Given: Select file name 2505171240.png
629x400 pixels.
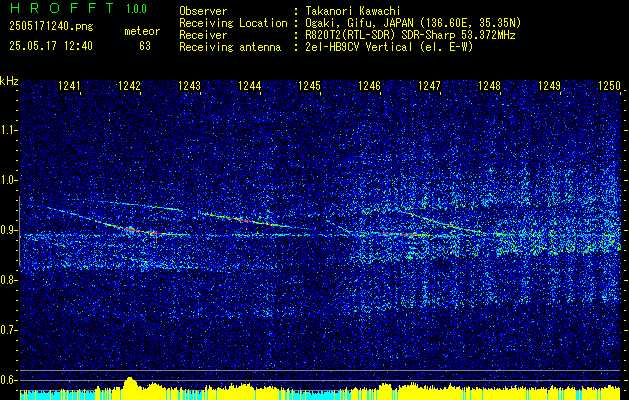Looking at the screenshot, I should pyautogui.click(x=51, y=27).
